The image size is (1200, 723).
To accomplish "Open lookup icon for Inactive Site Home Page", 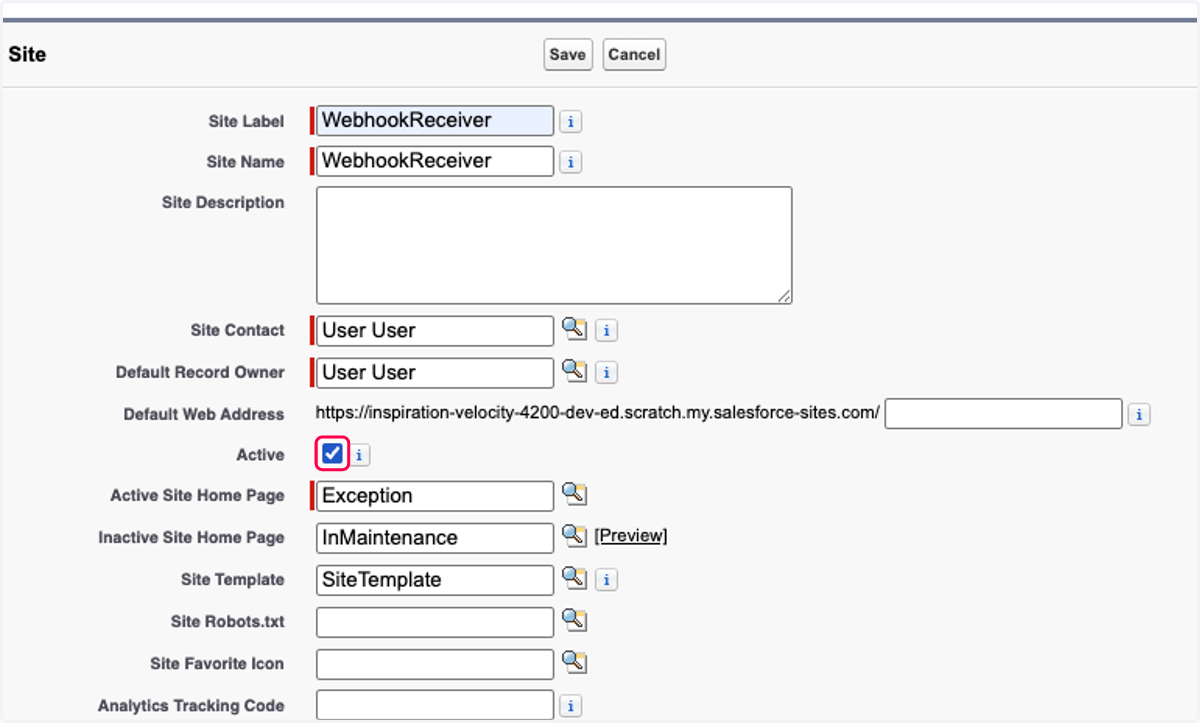I will 574,537.
